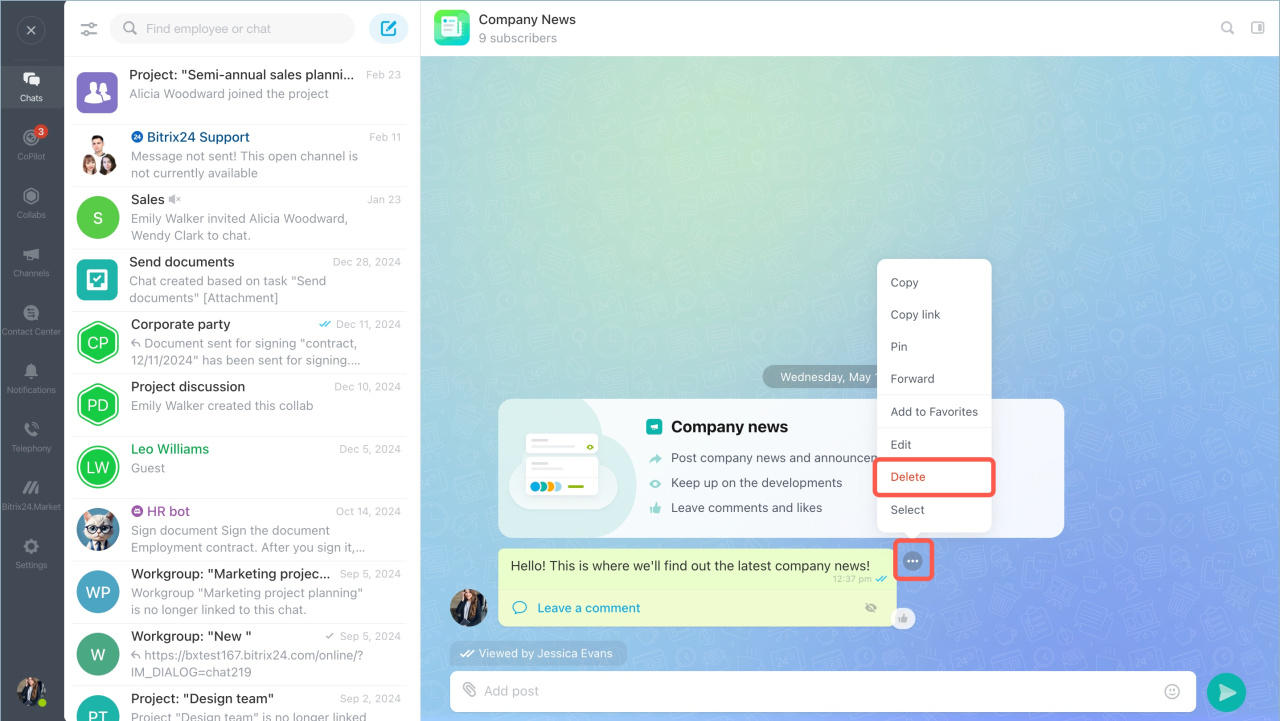The image size is (1280, 721).
Task: Open the emoji smiley picker
Action: (1172, 691)
